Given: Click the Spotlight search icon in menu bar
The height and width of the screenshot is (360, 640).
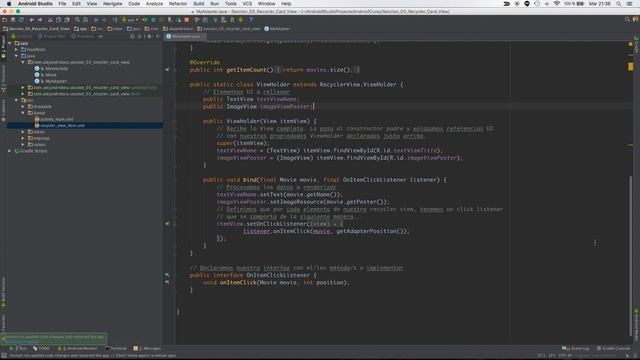Looking at the screenshot, I should coord(619,4).
